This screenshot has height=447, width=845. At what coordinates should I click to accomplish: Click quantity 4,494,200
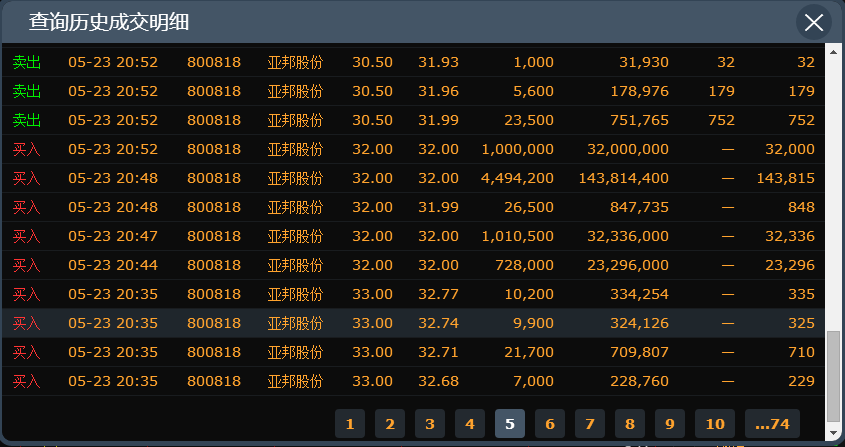(x=517, y=178)
